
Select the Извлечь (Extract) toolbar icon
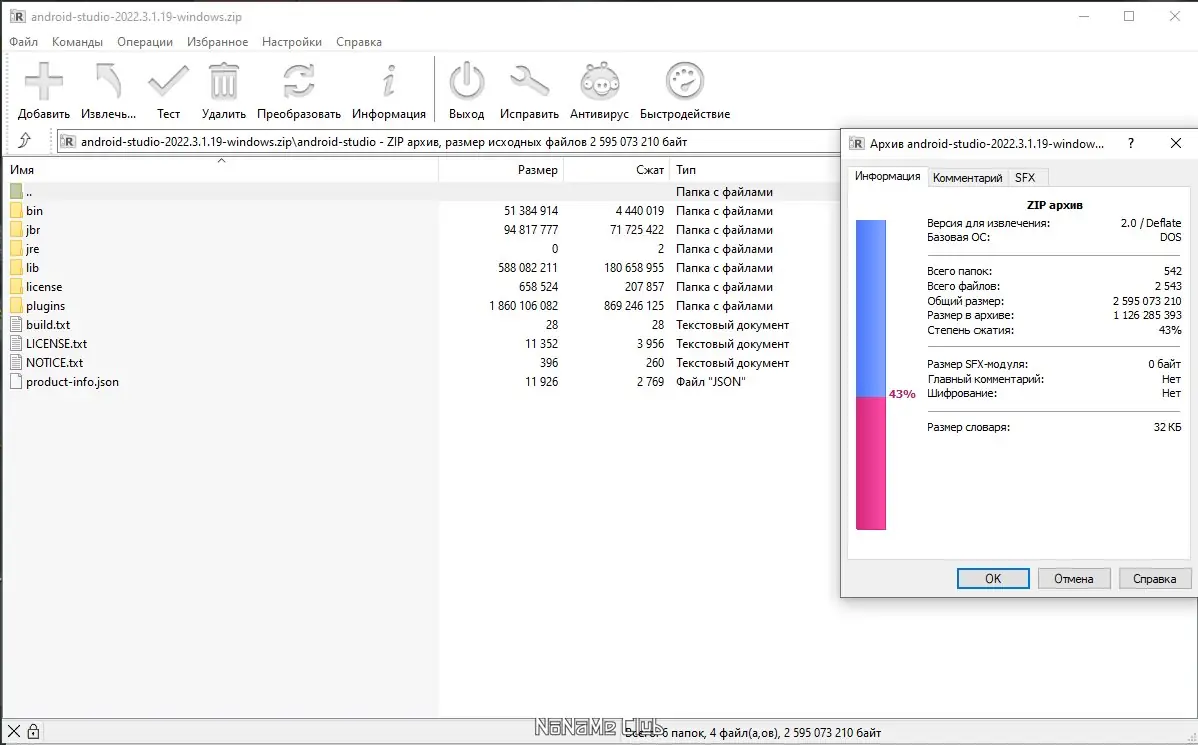point(107,82)
